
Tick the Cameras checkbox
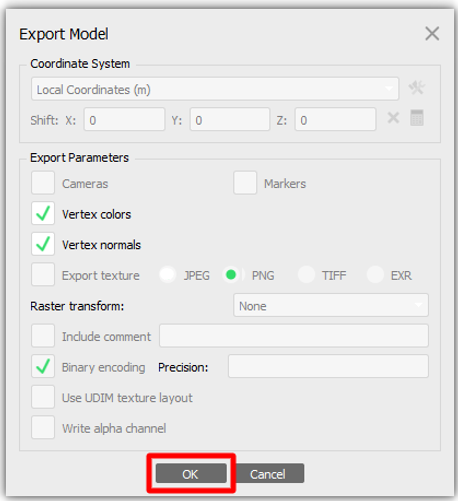[x=43, y=183]
